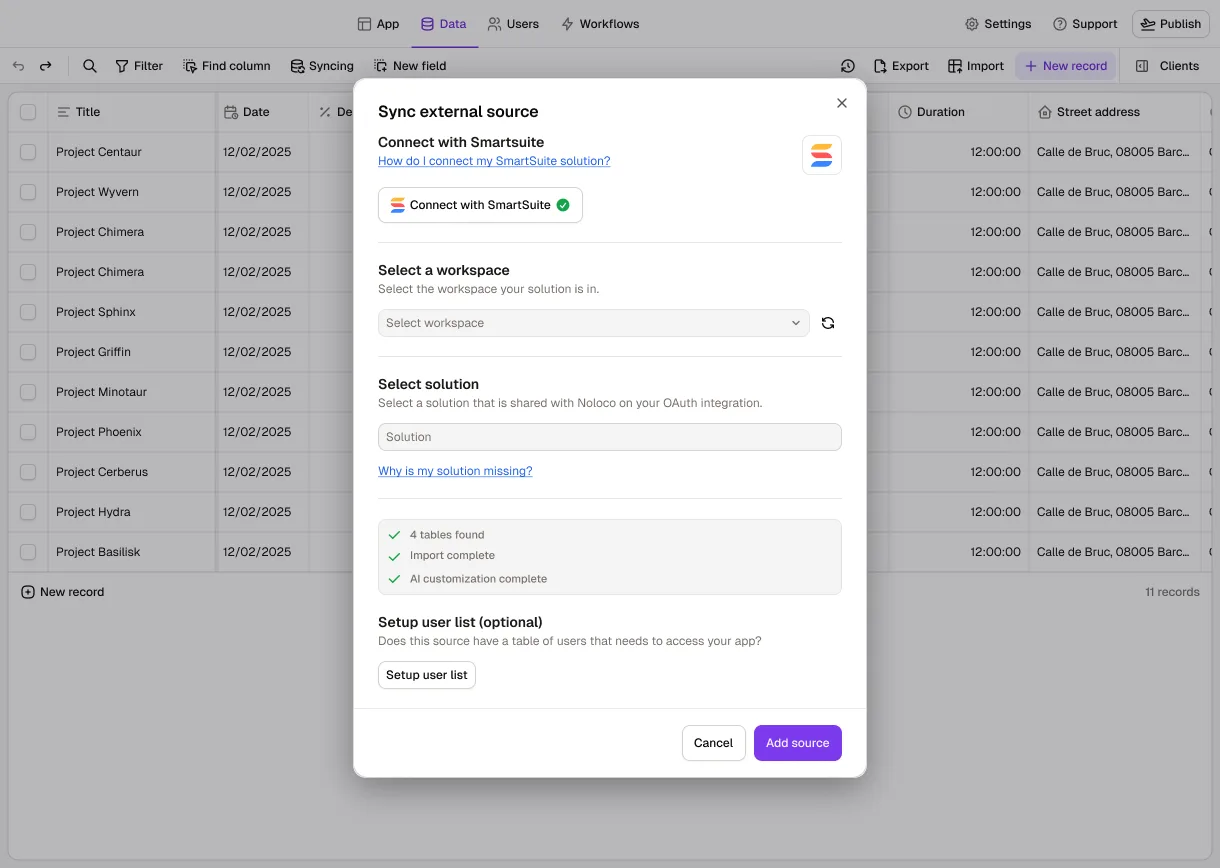This screenshot has height=868, width=1220.
Task: Click the refresh workspaces icon
Action: click(828, 323)
